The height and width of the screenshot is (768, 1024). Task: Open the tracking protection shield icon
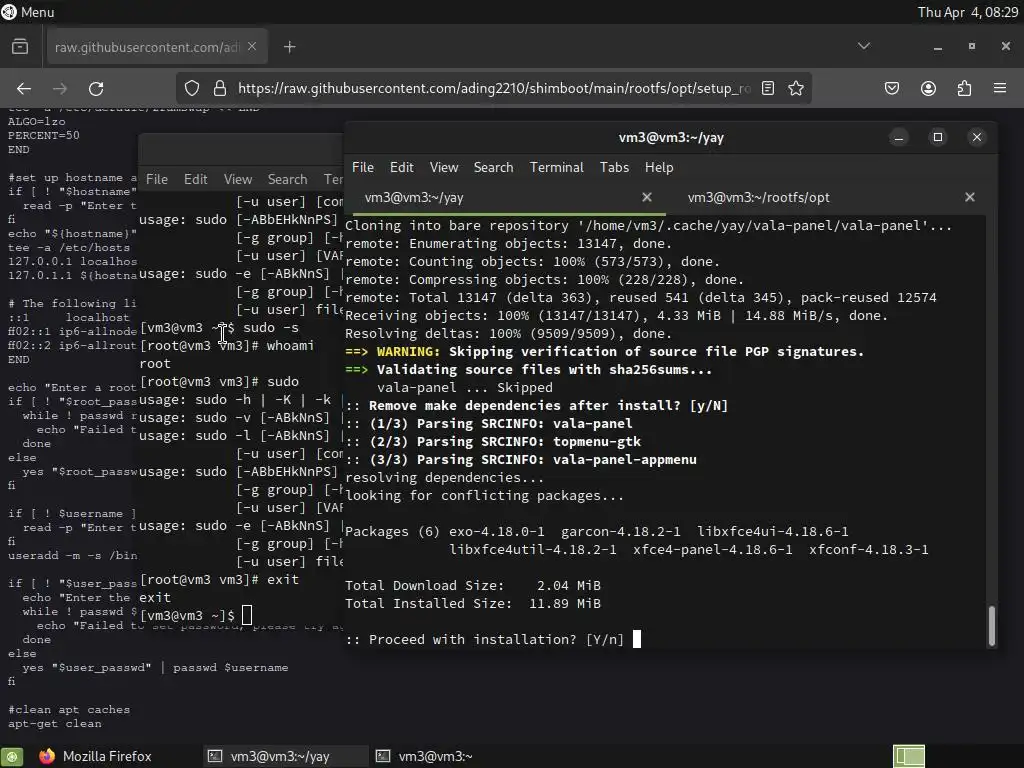[191, 88]
